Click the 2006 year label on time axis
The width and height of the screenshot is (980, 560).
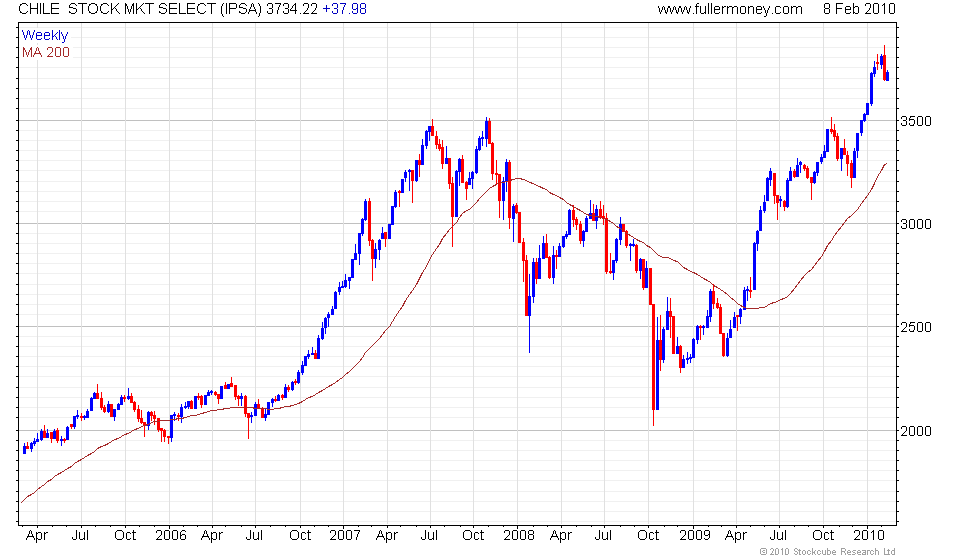[171, 536]
